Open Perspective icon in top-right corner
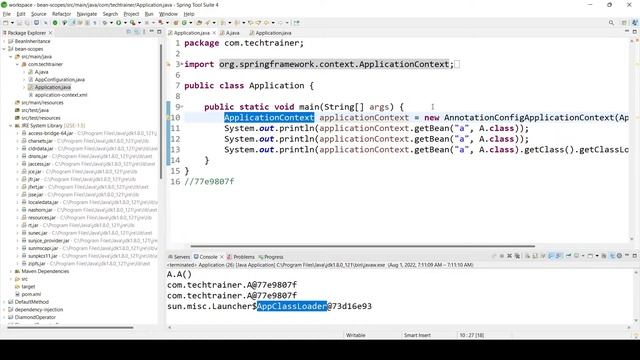Image resolution: width=640 pixels, height=360 pixels. point(624,23)
